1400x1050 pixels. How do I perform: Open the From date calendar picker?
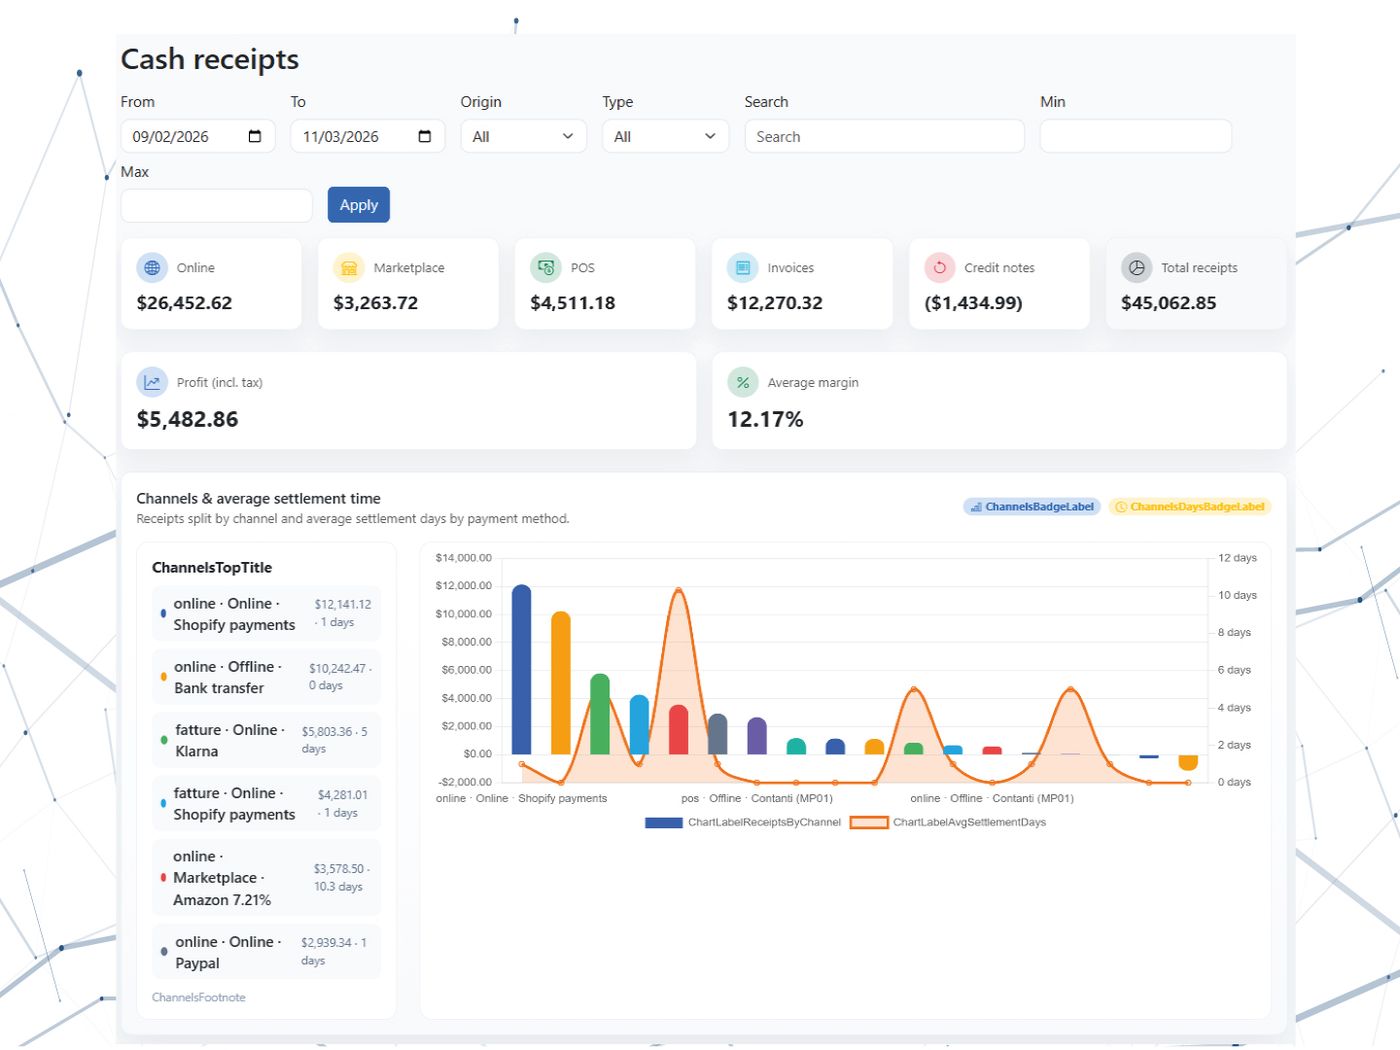(255, 136)
